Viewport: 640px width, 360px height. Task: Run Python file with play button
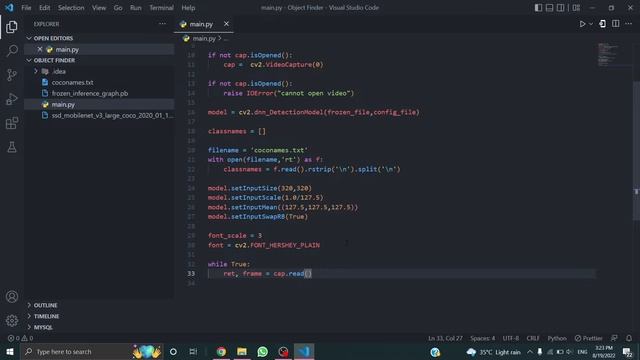tap(582, 24)
